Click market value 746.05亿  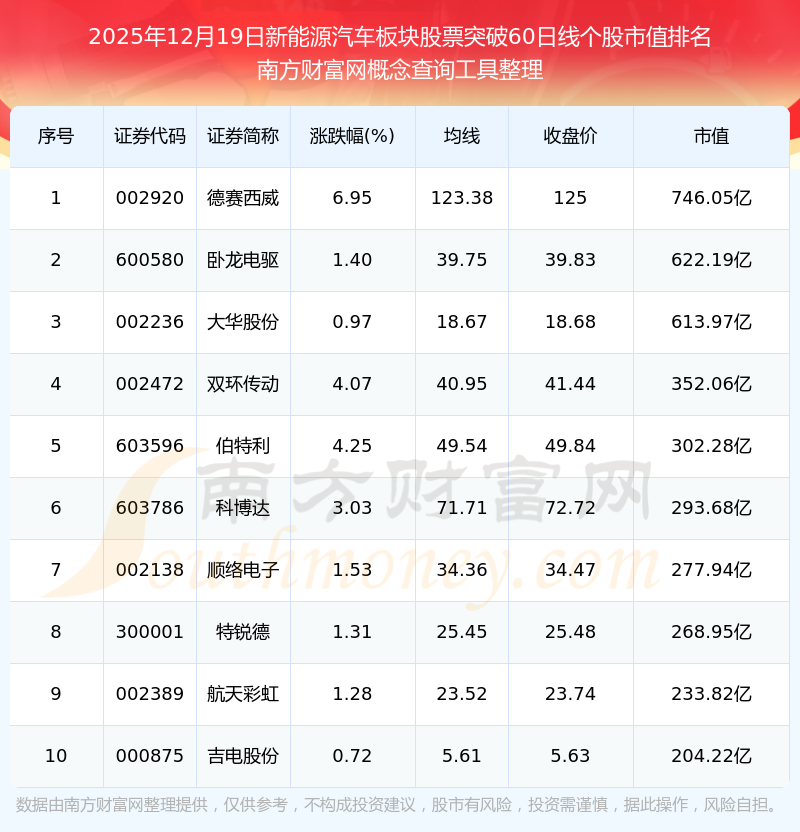pos(711,198)
